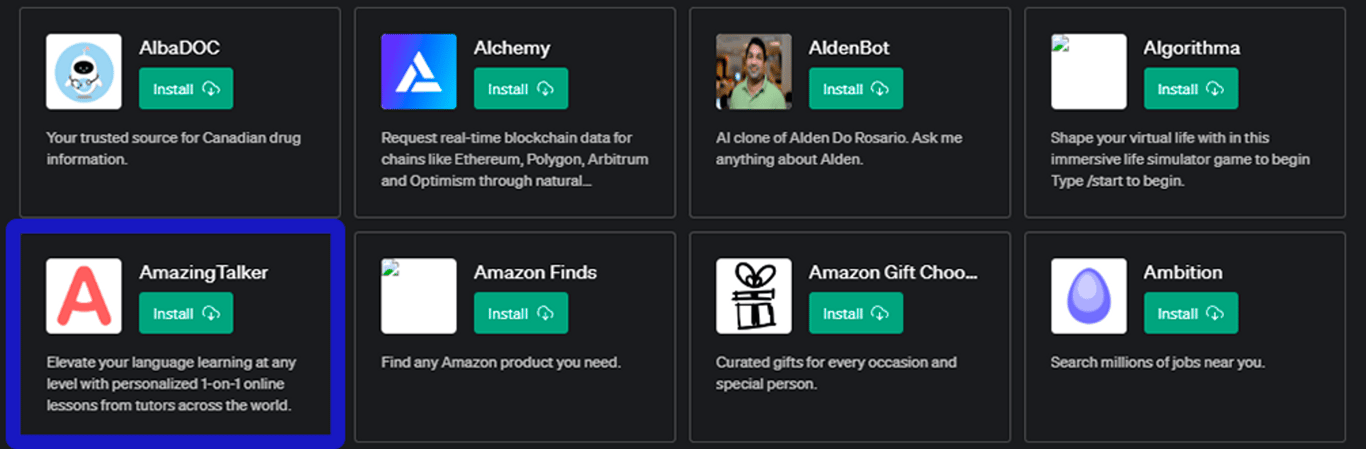The height and width of the screenshot is (449, 1366).
Task: Open the AIdenBot profile photo
Action: [x=754, y=72]
